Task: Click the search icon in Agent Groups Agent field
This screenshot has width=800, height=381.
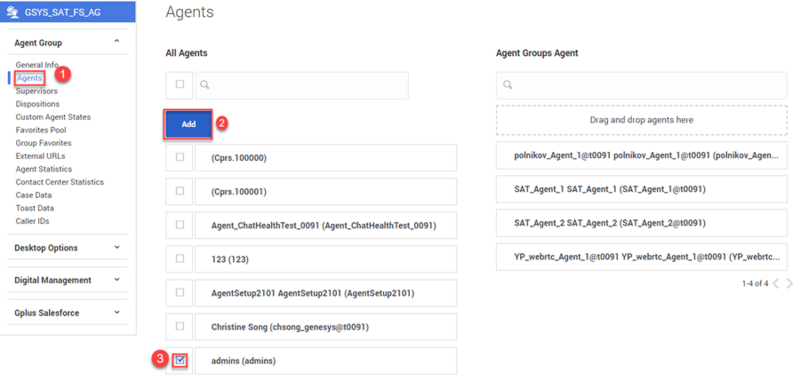Action: [508, 85]
